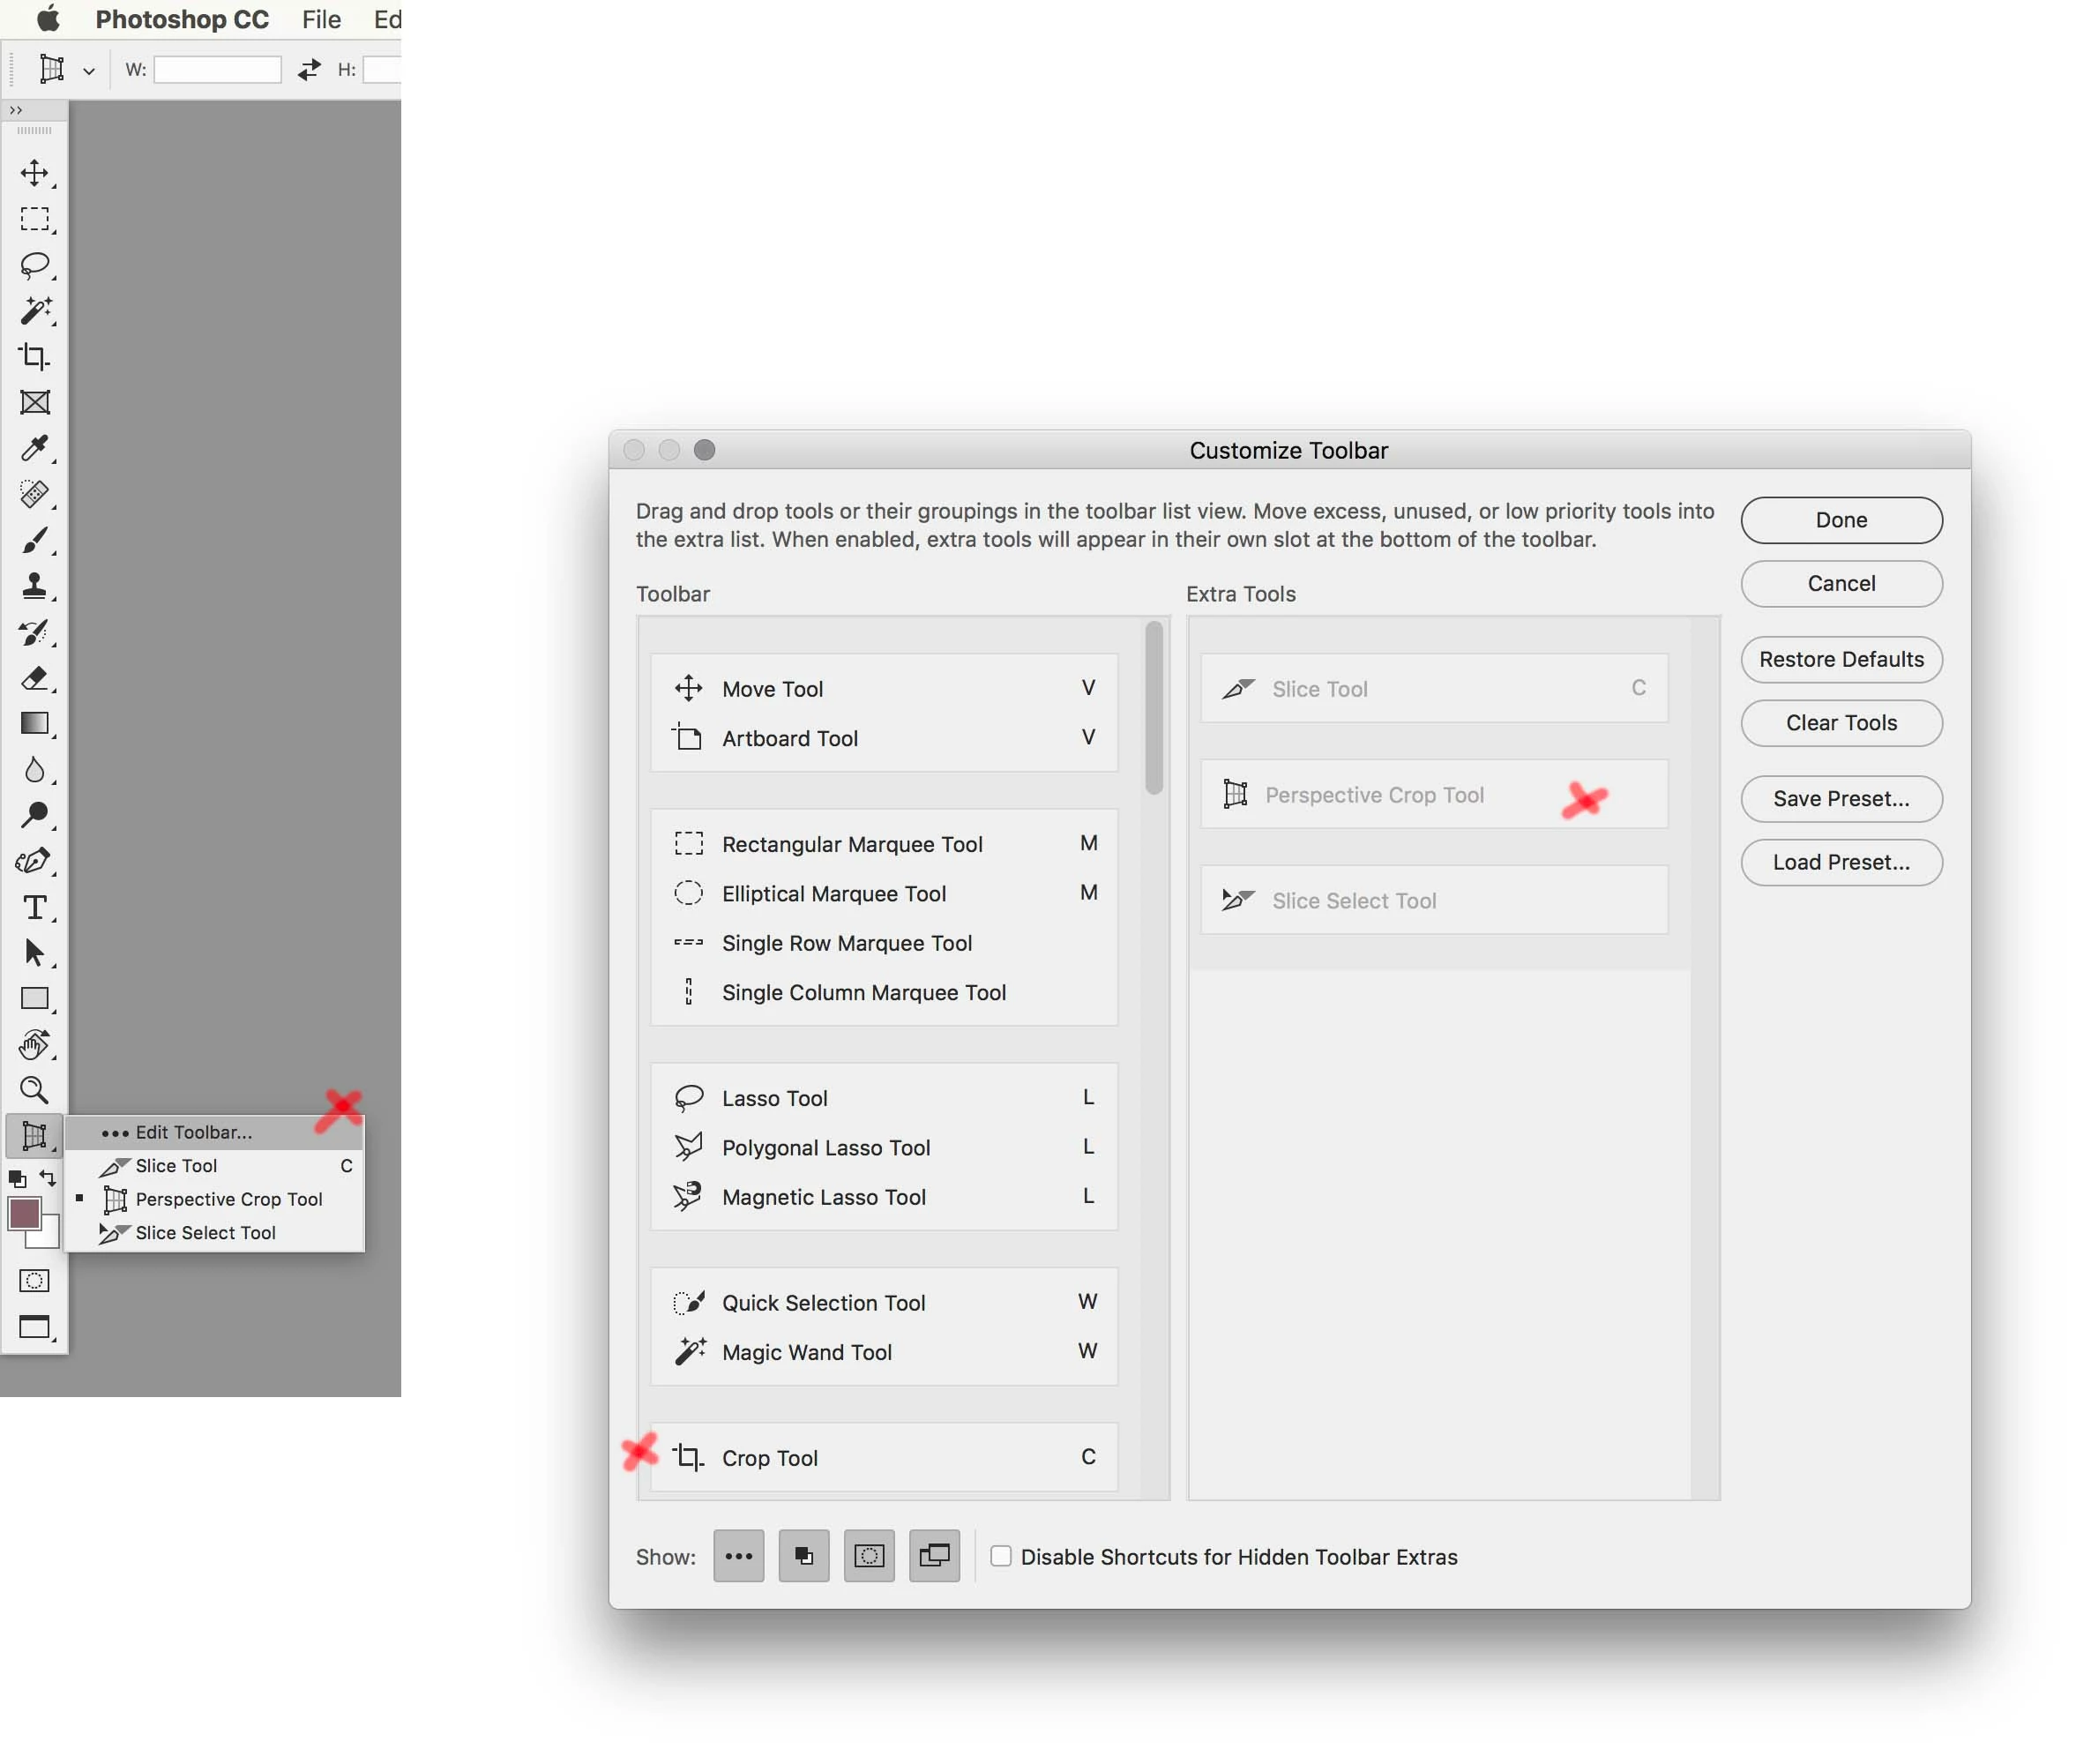The width and height of the screenshot is (2076, 1764).
Task: Select the Pen tool
Action: (x=34, y=861)
